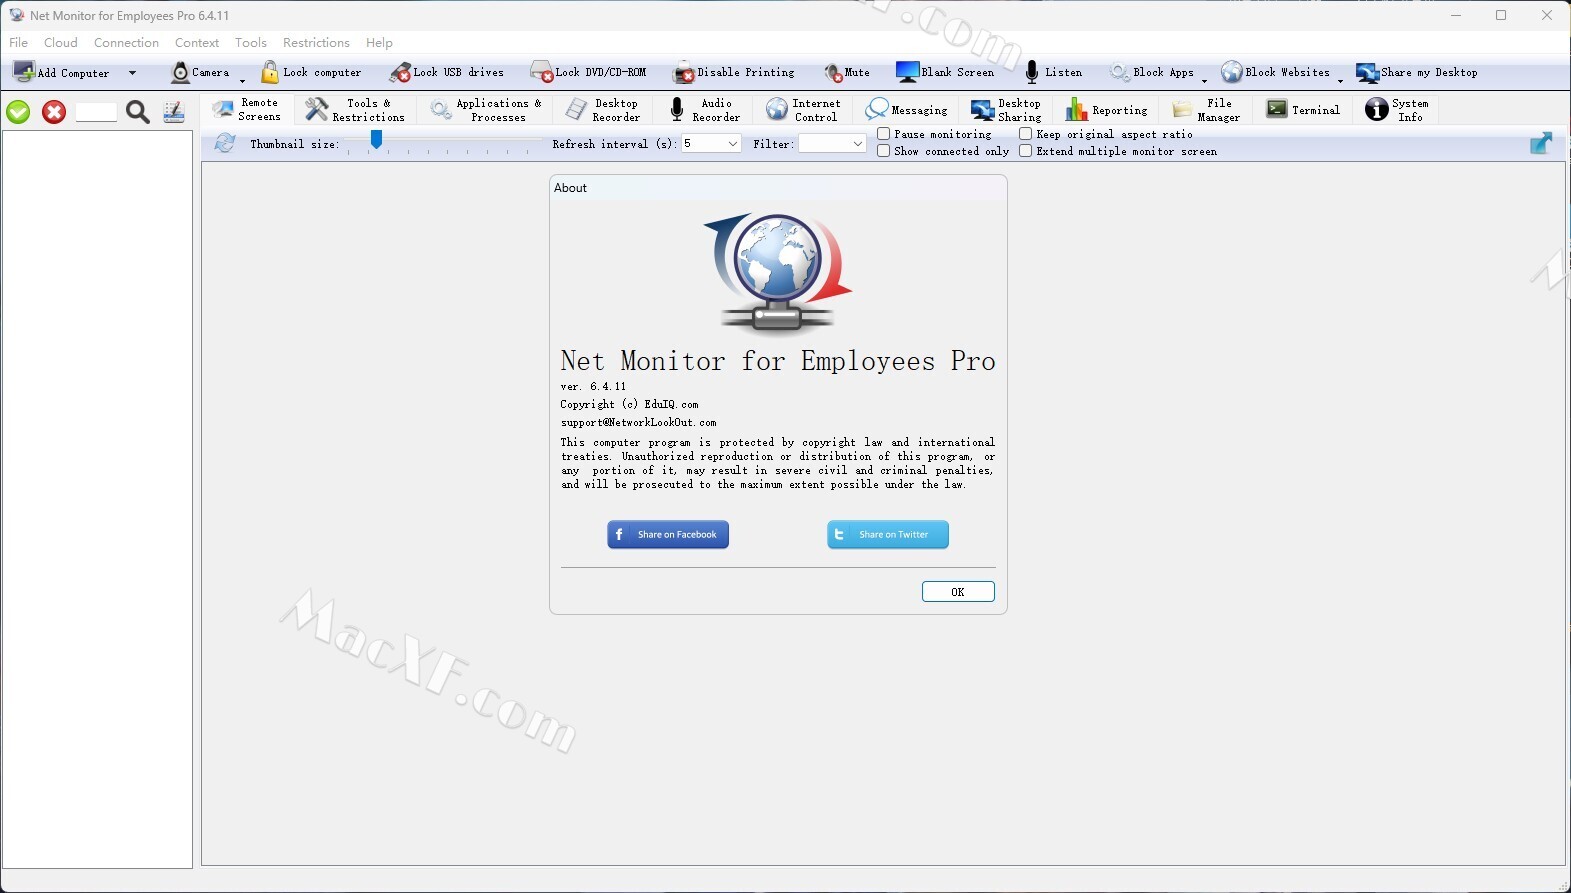Enable the Pause monitoring checkbox
The height and width of the screenshot is (893, 1571).
tap(884, 134)
